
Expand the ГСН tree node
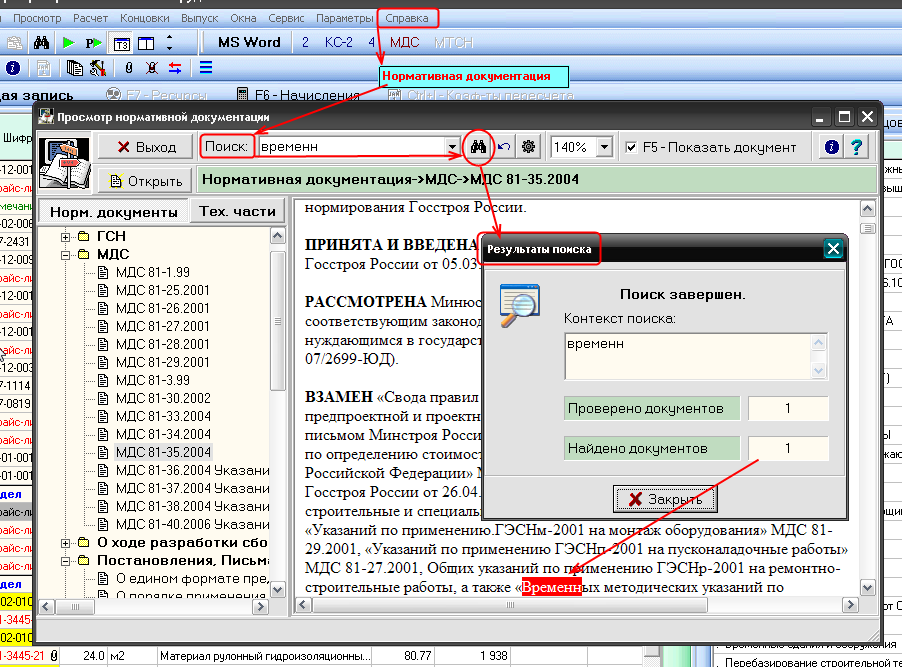[66, 237]
